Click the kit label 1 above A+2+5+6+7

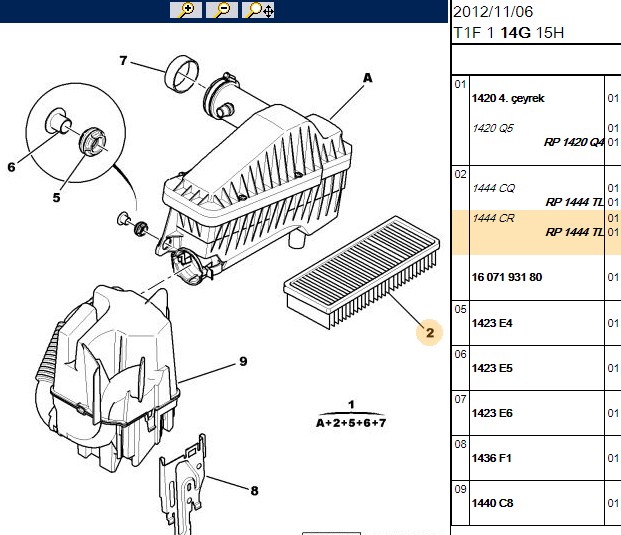coord(351,405)
